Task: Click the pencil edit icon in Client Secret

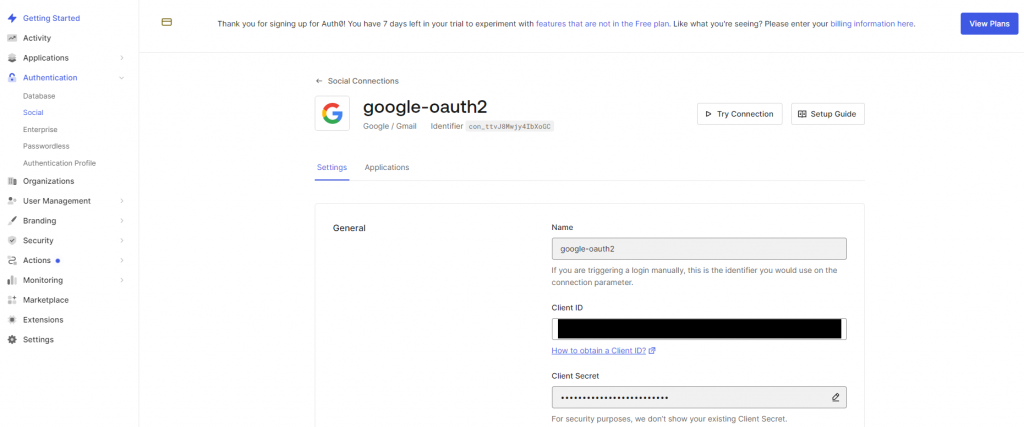Action: 835,397
